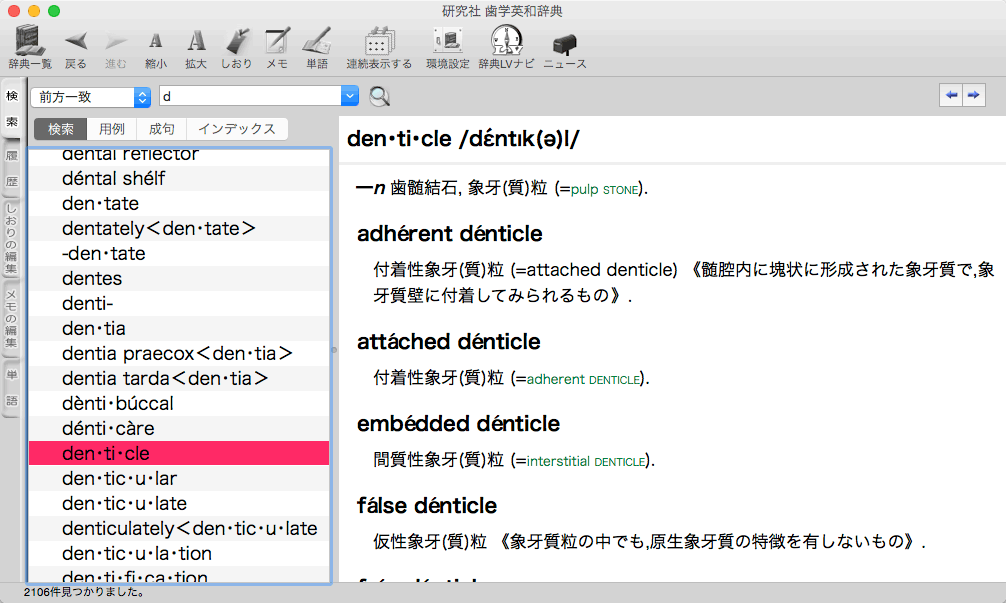The image size is (1006, 603).
Task: Click inside the search text field
Action: [248, 96]
